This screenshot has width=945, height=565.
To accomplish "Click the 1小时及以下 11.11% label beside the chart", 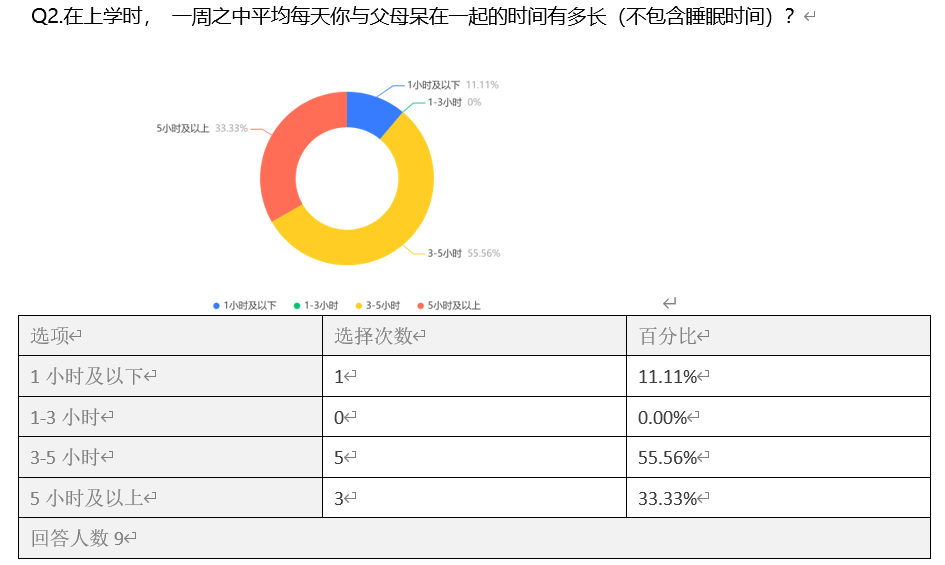I will [452, 85].
